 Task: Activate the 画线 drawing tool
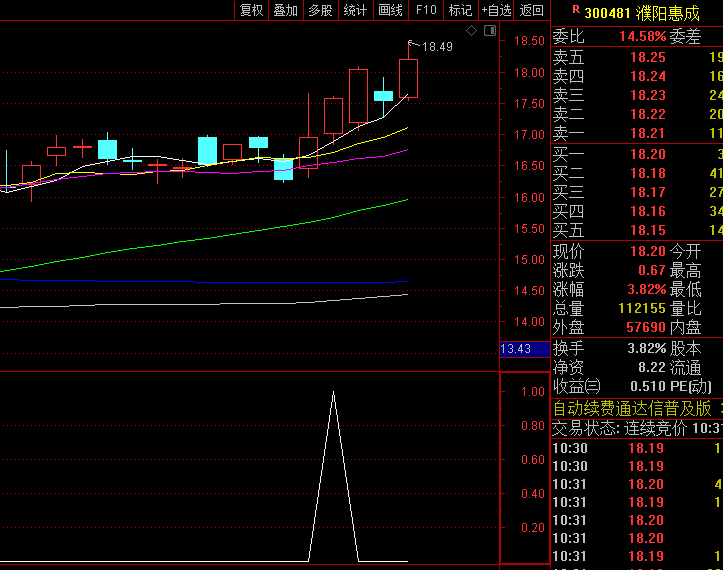(390, 10)
